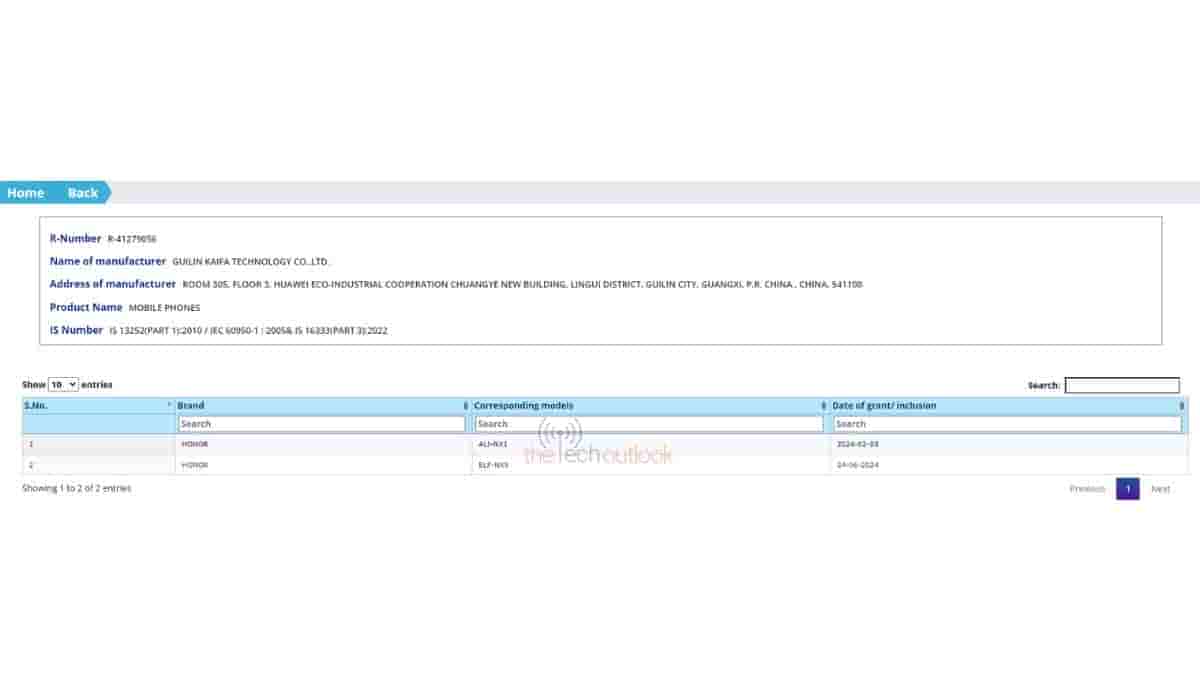Go to the Next page
Image resolution: width=1200 pixels, height=675 pixels.
[x=1160, y=489]
